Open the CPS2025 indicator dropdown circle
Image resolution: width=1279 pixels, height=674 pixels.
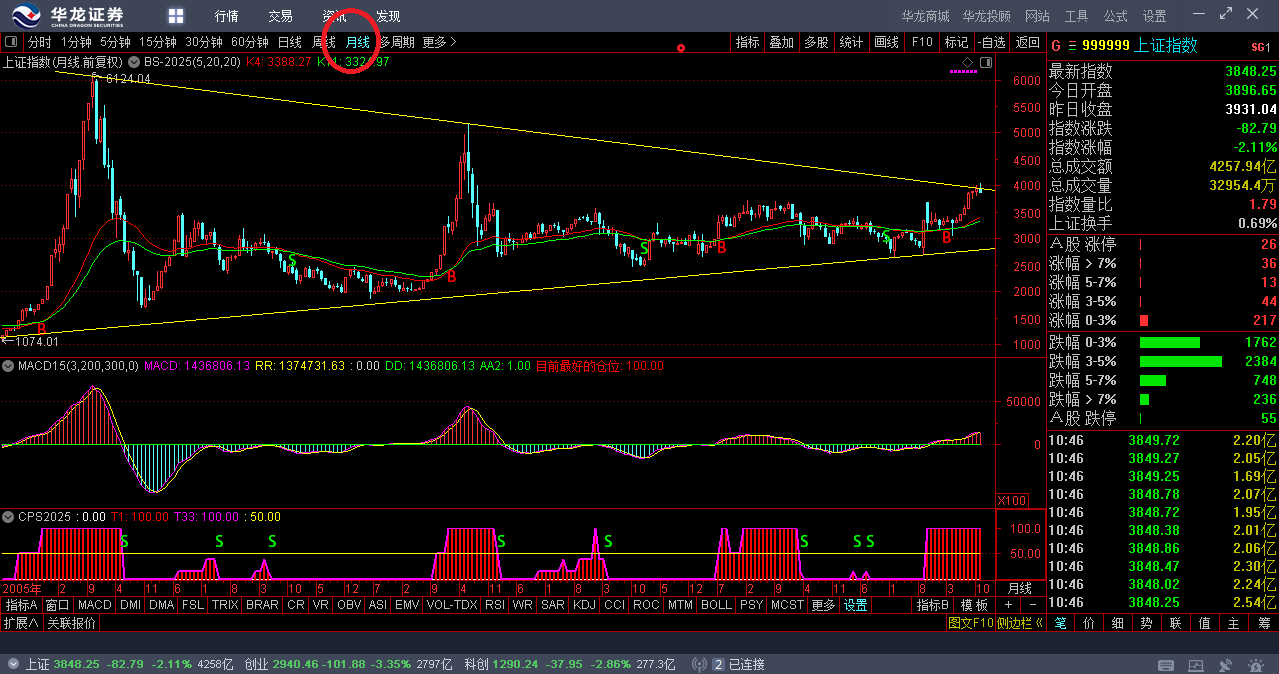click(9, 517)
